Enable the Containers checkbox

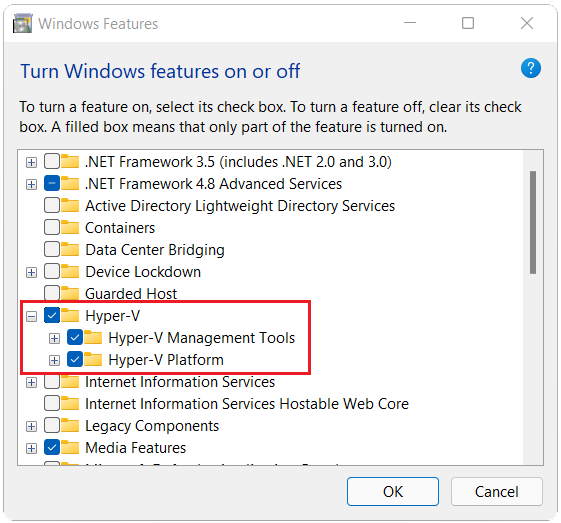pyautogui.click(x=52, y=228)
